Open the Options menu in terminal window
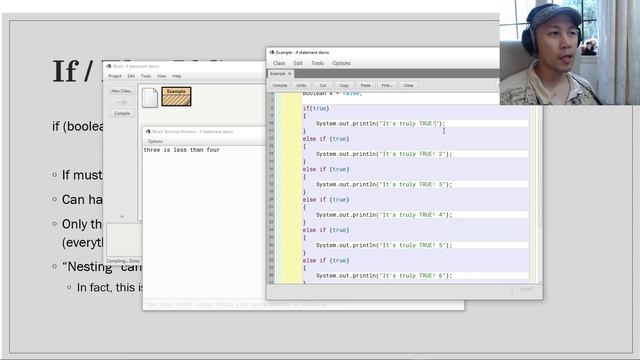 click(x=155, y=141)
